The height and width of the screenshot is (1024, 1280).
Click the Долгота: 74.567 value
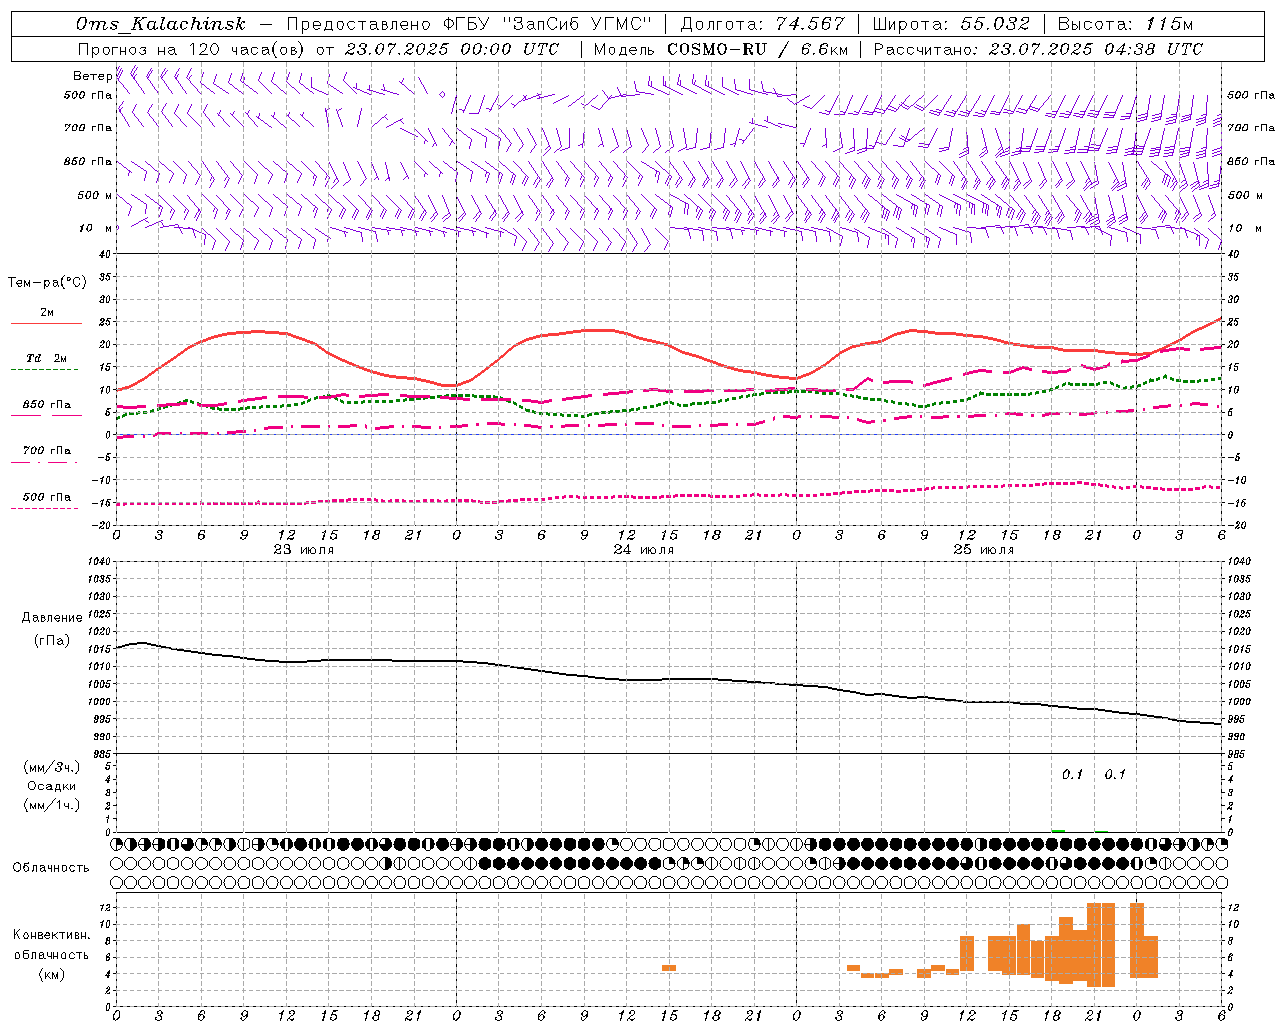pos(763,24)
